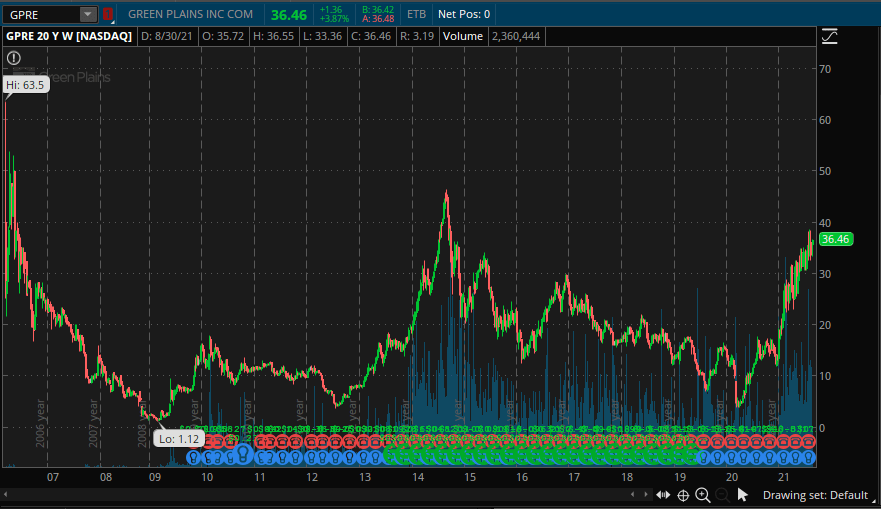Click the horizontal scrollbar left arrow
Screen dimensions: 881x509
(x=6, y=495)
